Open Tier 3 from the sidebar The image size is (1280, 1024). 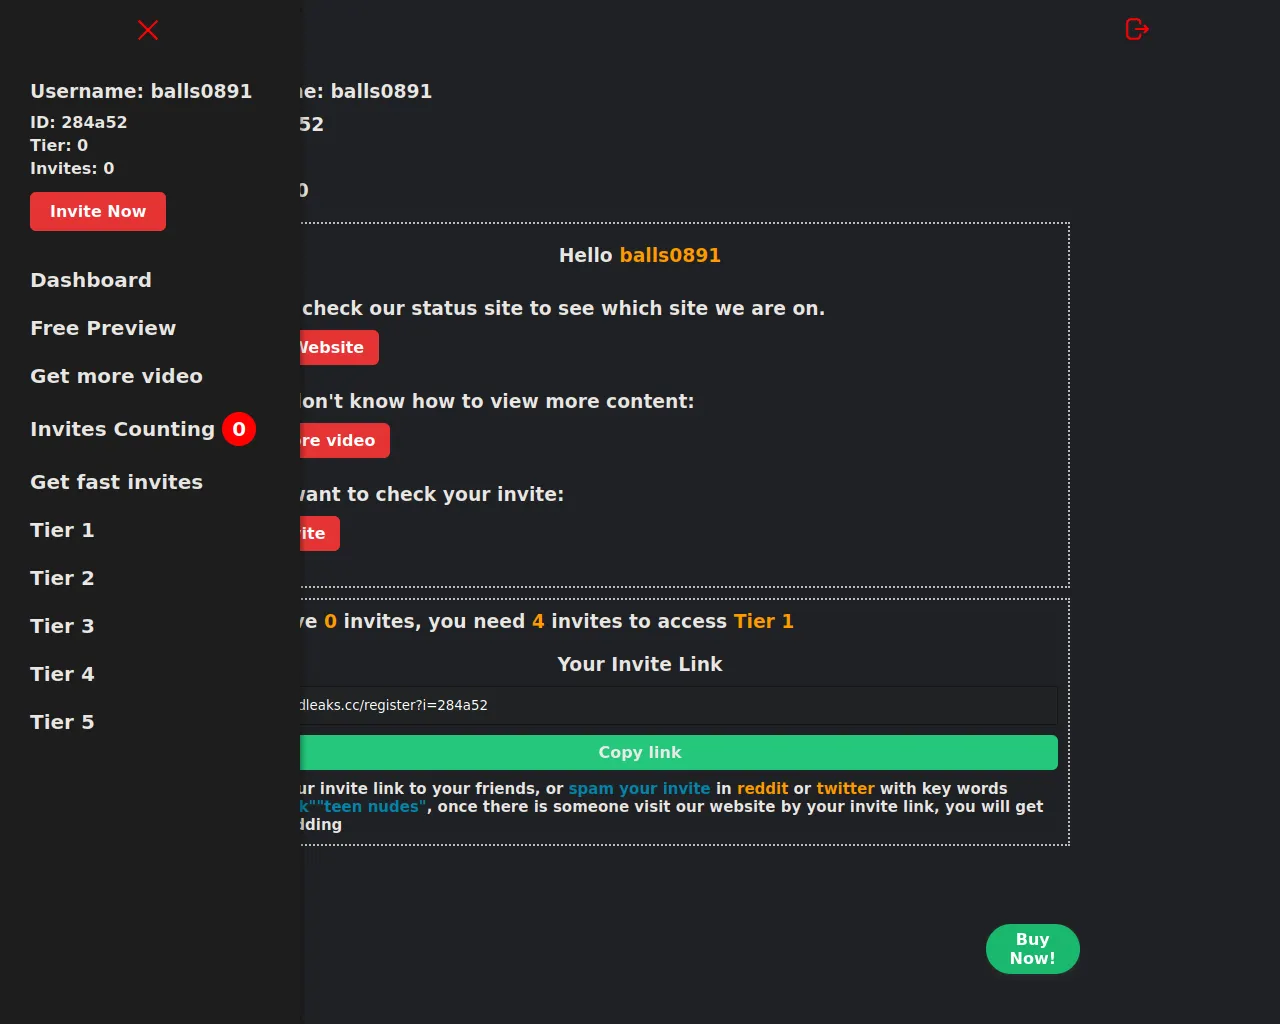pyautogui.click(x=61, y=626)
